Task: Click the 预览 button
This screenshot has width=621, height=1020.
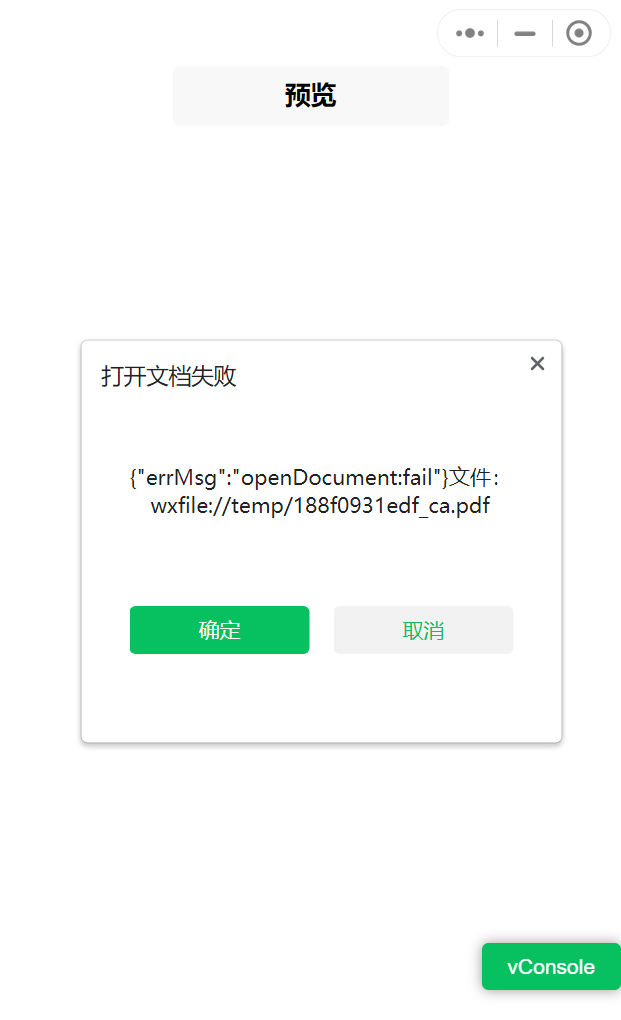Action: tap(311, 96)
